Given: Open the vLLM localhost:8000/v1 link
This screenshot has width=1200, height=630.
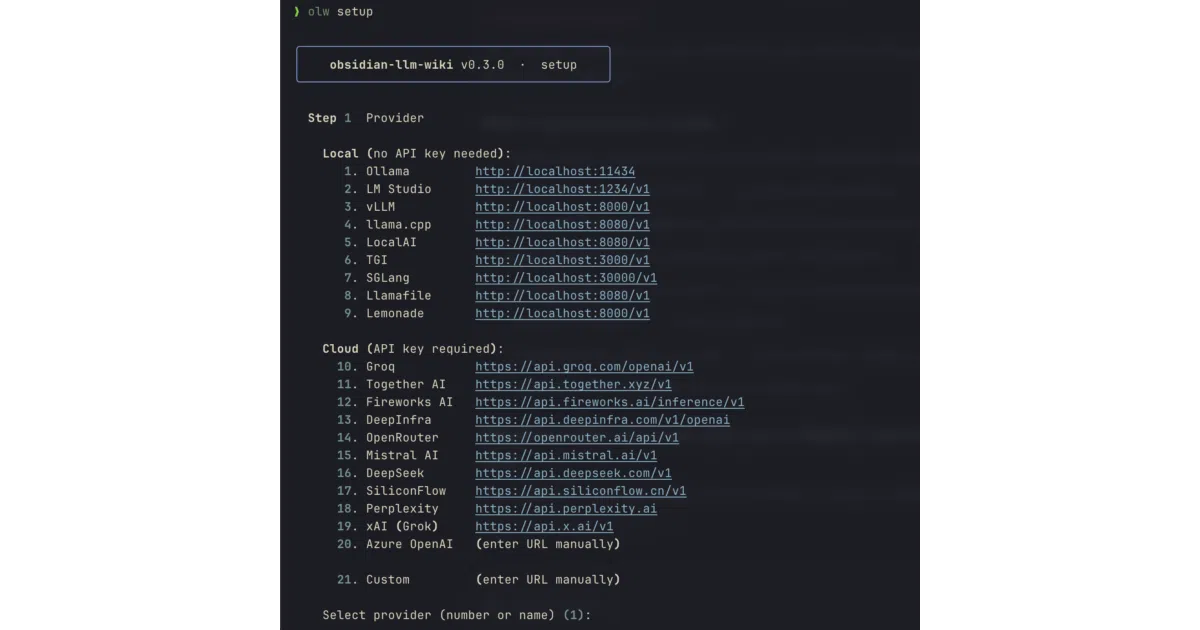Looking at the screenshot, I should coord(562,207).
